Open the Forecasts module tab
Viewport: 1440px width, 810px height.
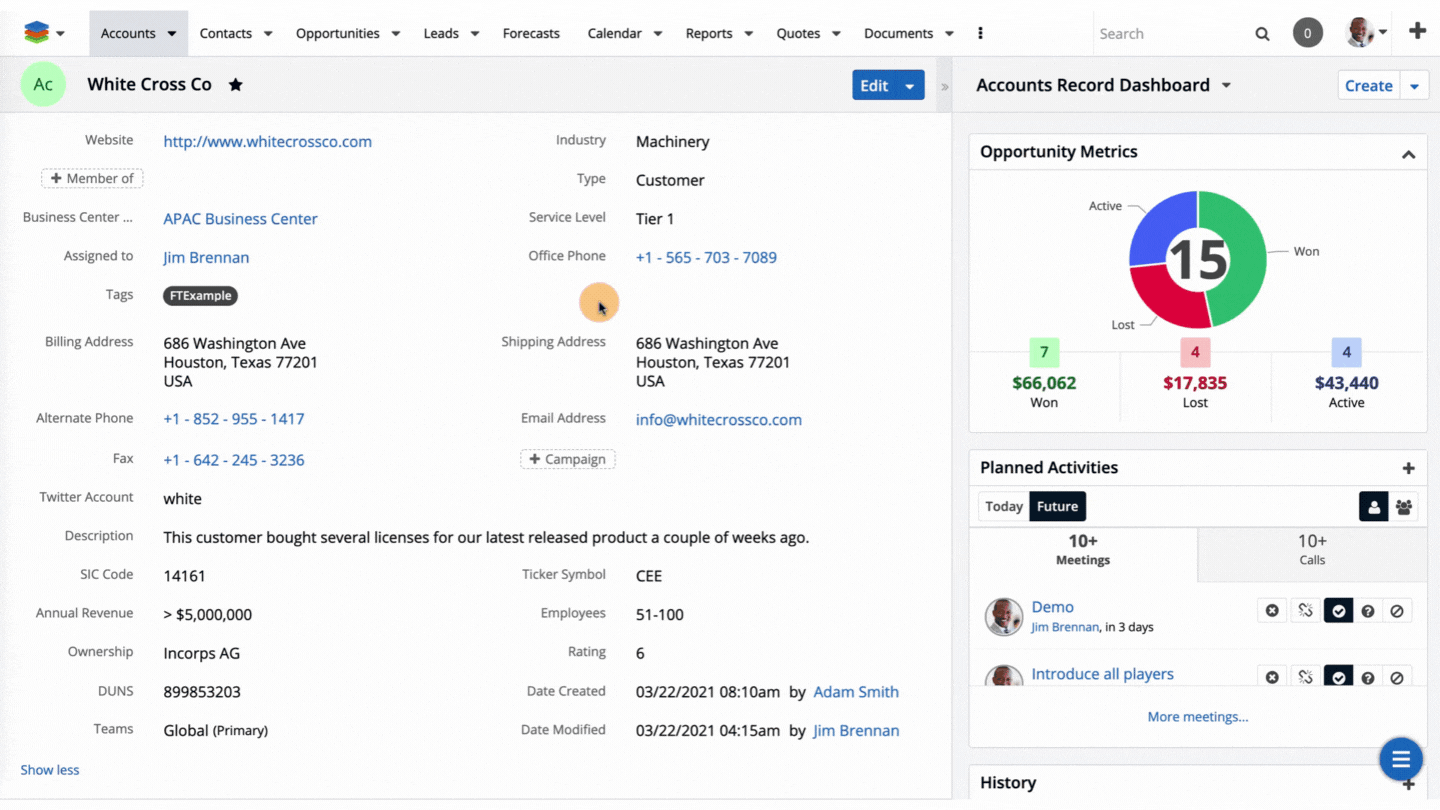click(x=531, y=33)
